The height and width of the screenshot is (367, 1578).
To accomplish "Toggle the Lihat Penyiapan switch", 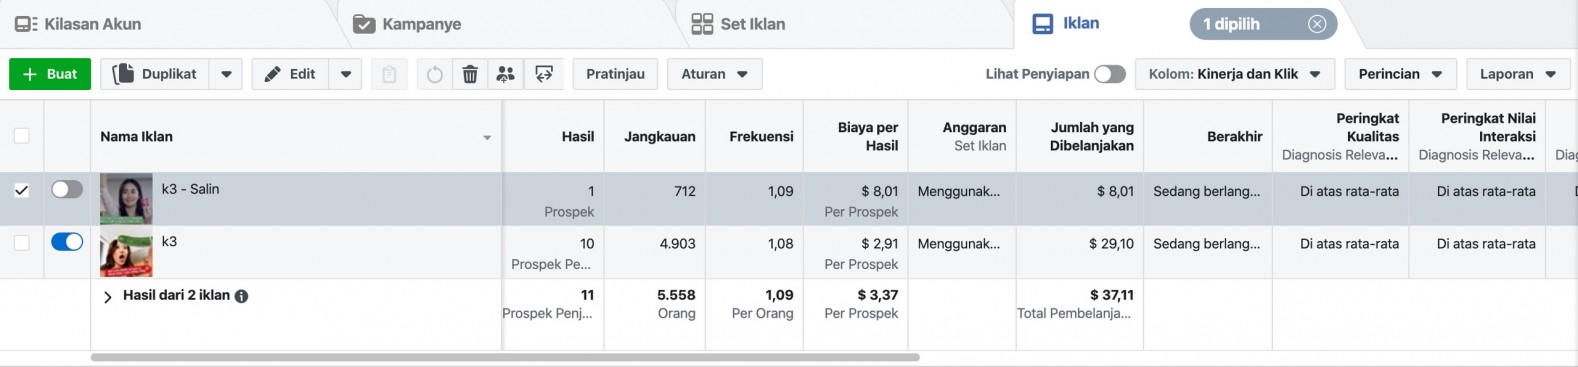I will click(1110, 74).
